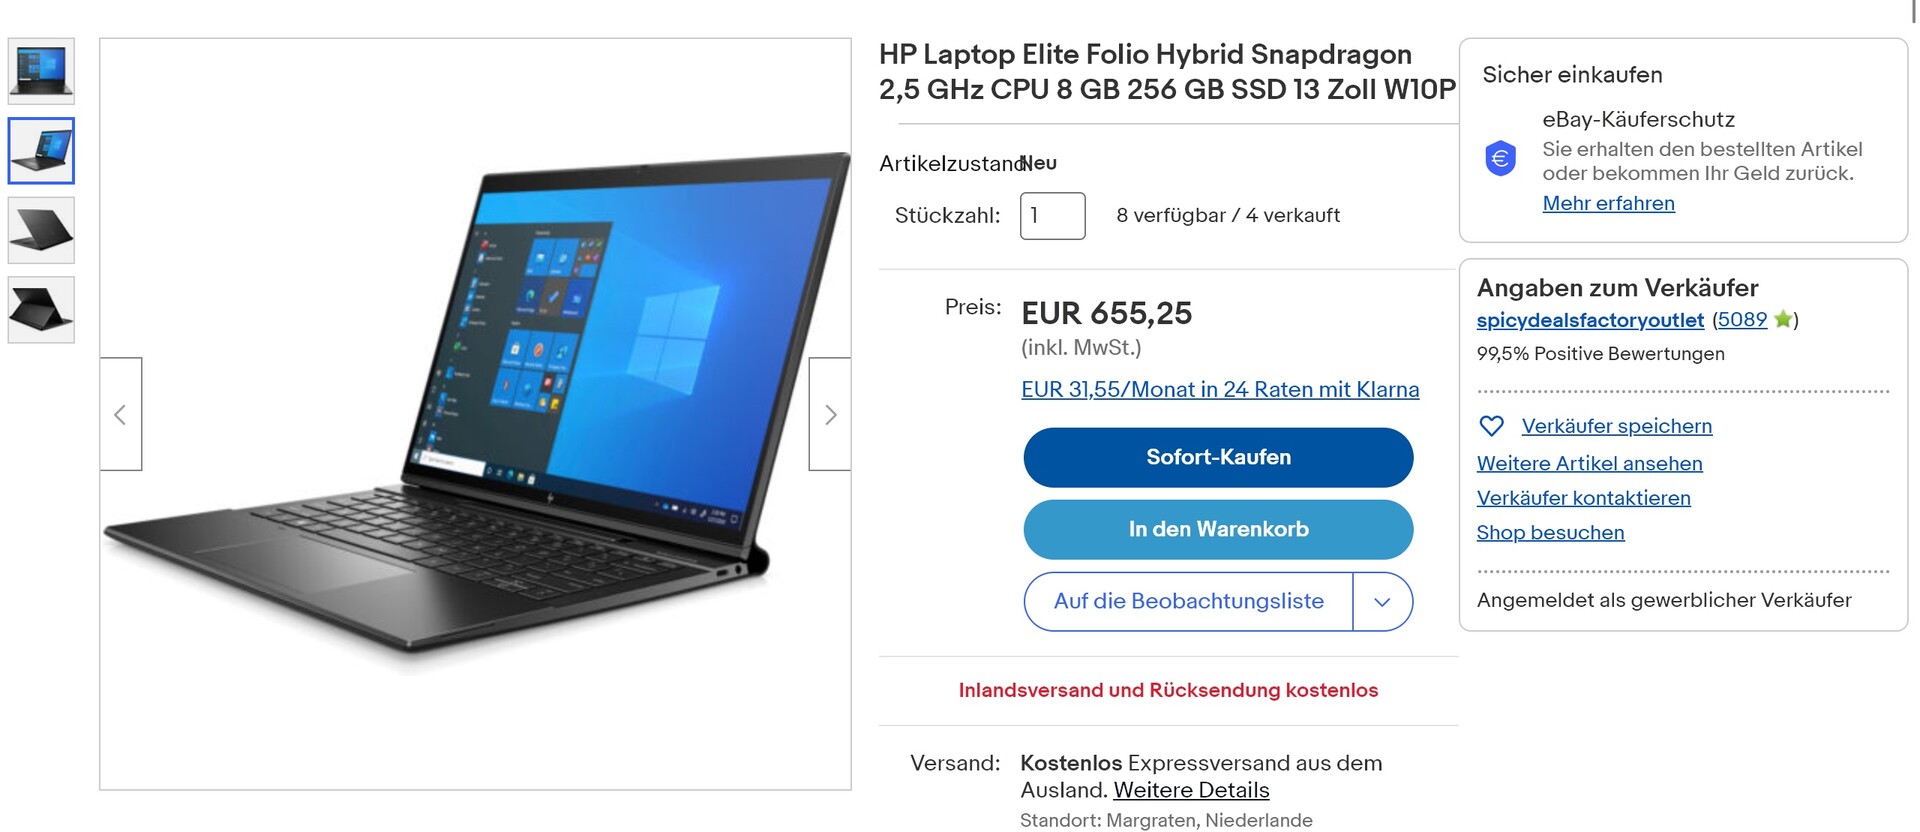This screenshot has height=832, width=1920.
Task: Open Weitere Details shipping link
Action: (1191, 790)
